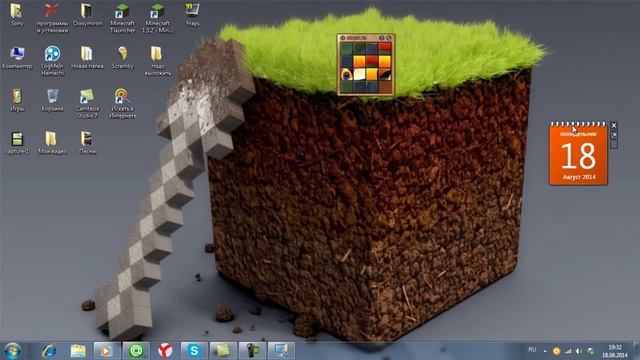Open the Minecraft 1.5.2 shortcut
This screenshot has height=360, width=640.
pyautogui.click(x=157, y=18)
